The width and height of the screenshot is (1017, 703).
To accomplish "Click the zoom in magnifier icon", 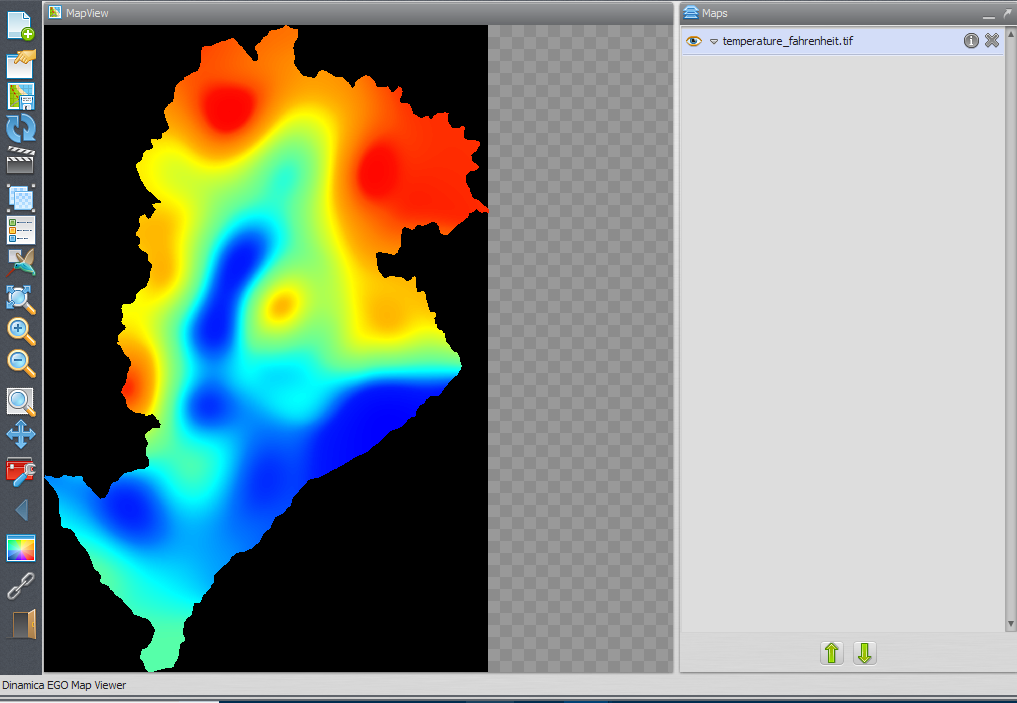I will pyautogui.click(x=21, y=331).
